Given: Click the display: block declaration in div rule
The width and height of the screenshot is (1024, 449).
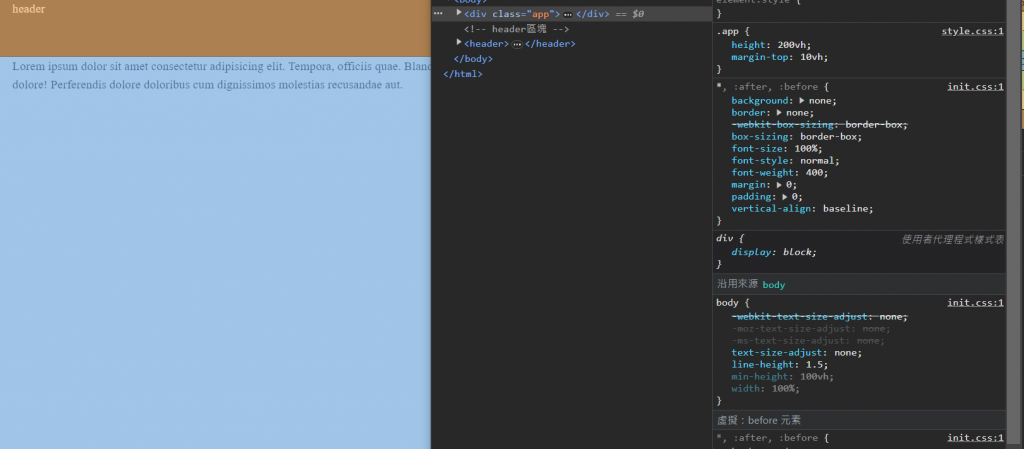Looking at the screenshot, I should click(x=774, y=252).
